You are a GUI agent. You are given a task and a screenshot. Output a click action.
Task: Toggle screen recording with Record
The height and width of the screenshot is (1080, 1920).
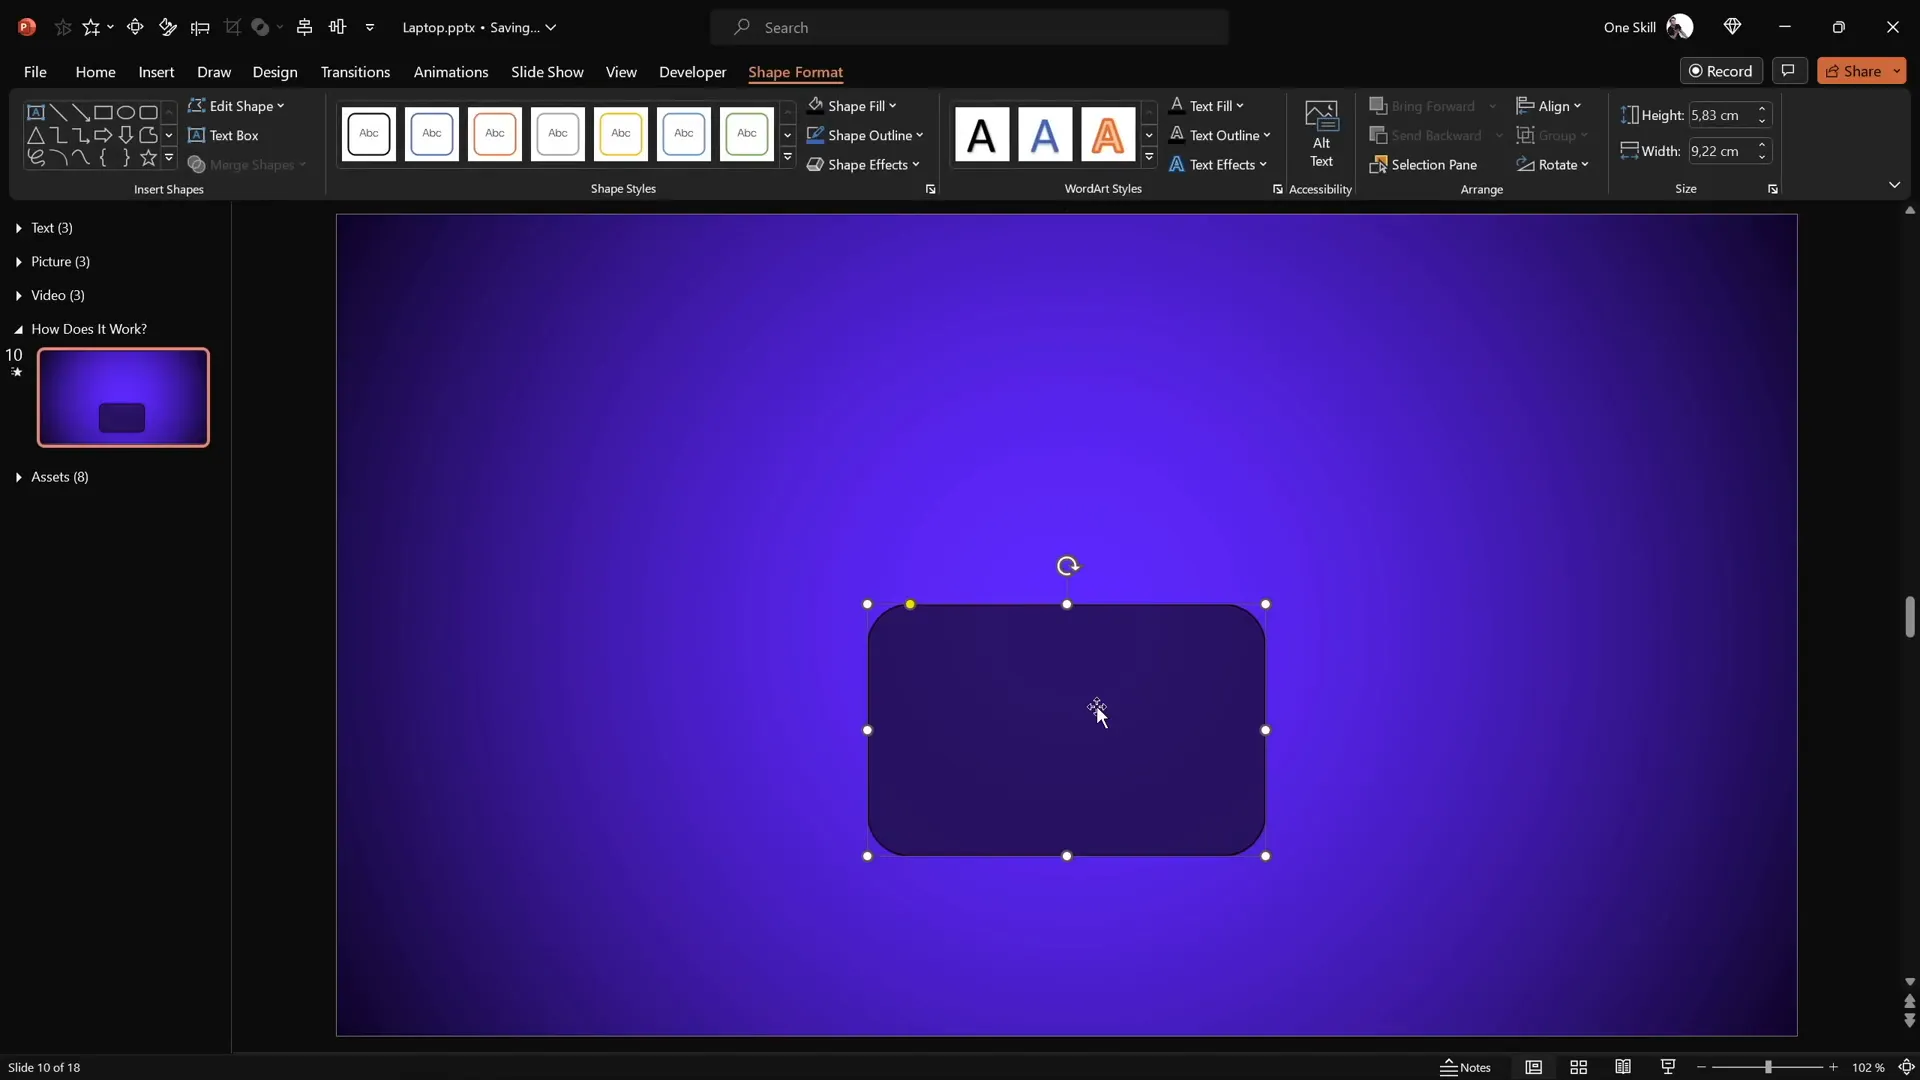click(x=1722, y=70)
